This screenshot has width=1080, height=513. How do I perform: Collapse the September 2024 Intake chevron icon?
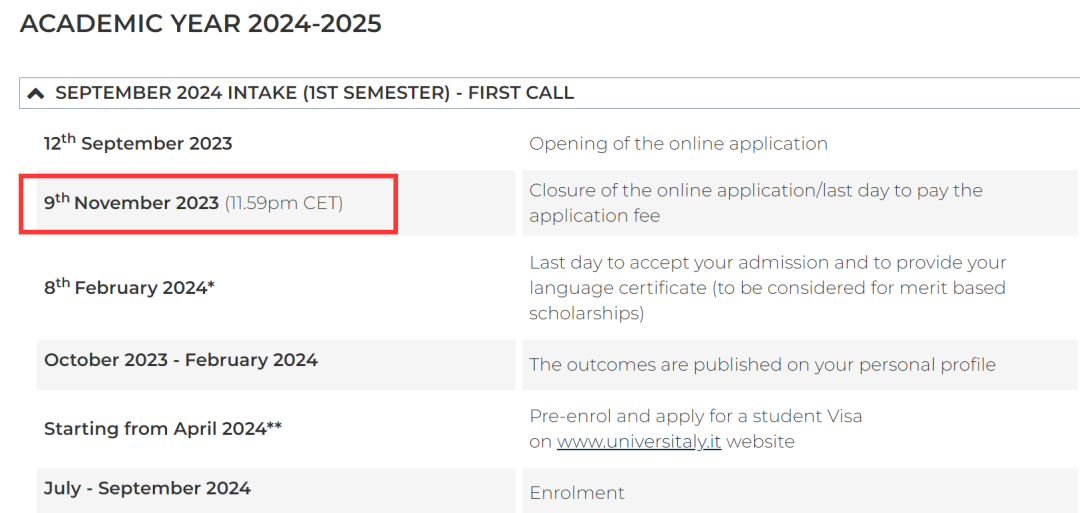[x=35, y=94]
